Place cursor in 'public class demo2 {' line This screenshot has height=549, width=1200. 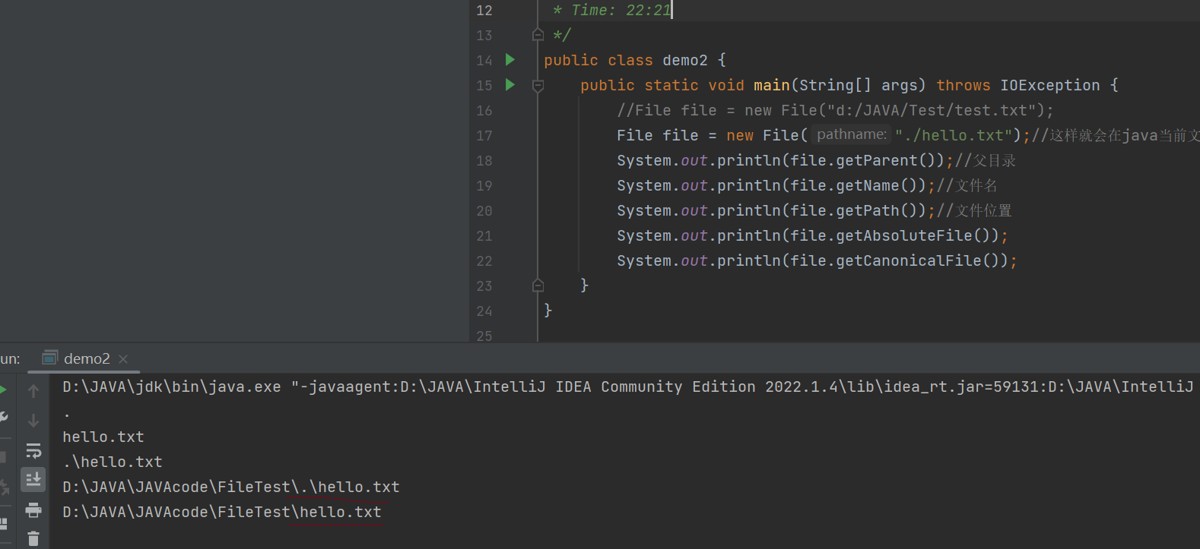click(x=635, y=60)
